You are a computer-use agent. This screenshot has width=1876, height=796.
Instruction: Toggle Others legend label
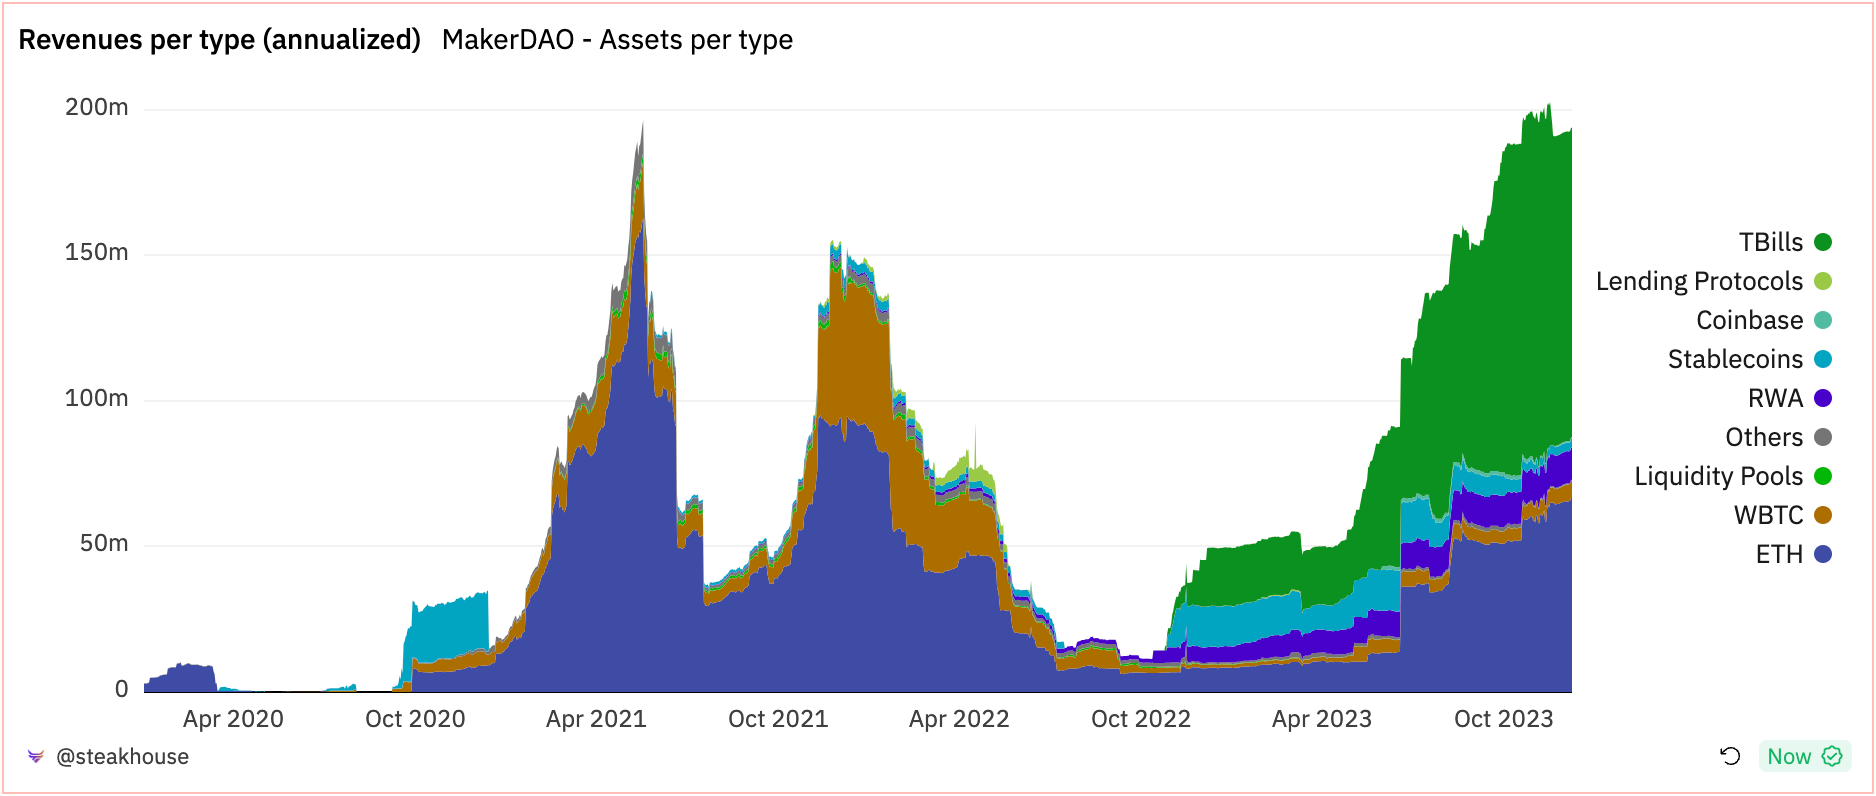point(1764,437)
